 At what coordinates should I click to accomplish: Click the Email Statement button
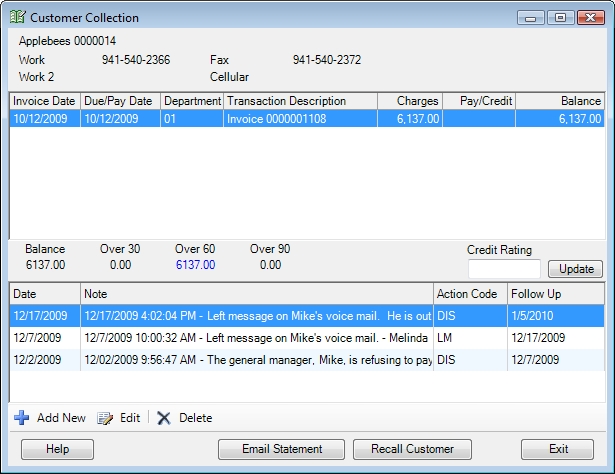click(281, 449)
